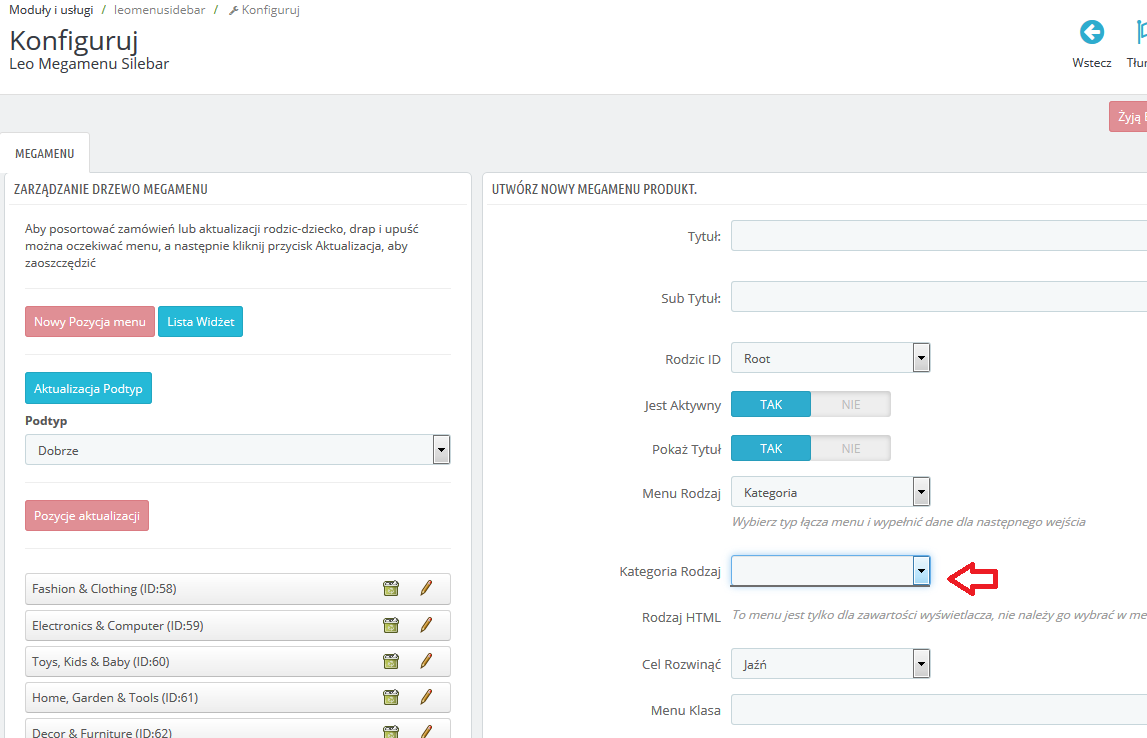Viewport: 1147px width, 738px height.
Task: Set Jest Aktywny to TAK
Action: click(771, 404)
